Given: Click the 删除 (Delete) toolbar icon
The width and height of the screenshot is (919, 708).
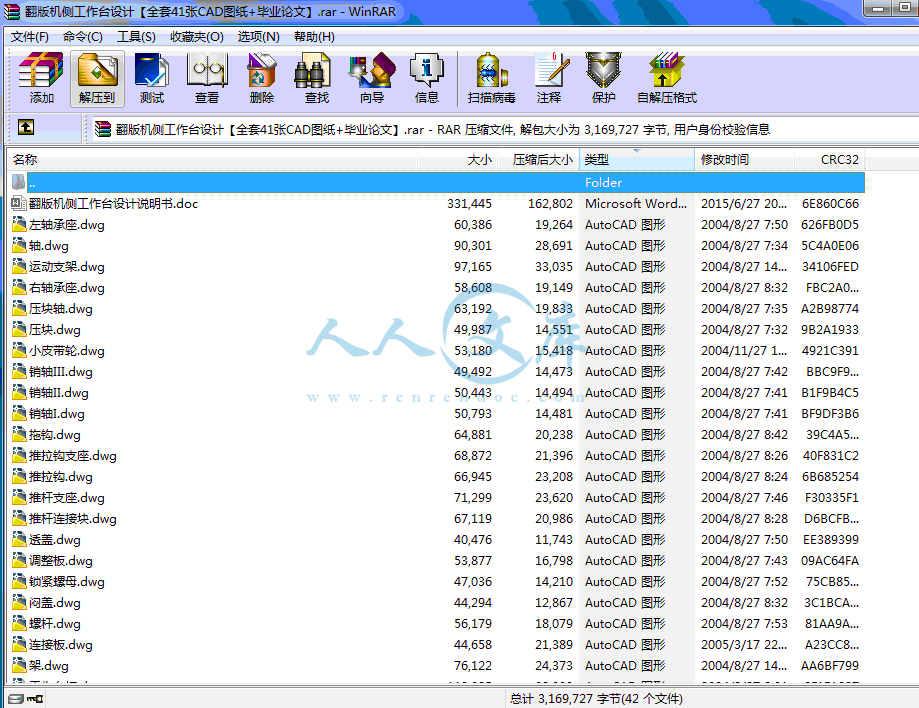Looking at the screenshot, I should click(x=261, y=79).
